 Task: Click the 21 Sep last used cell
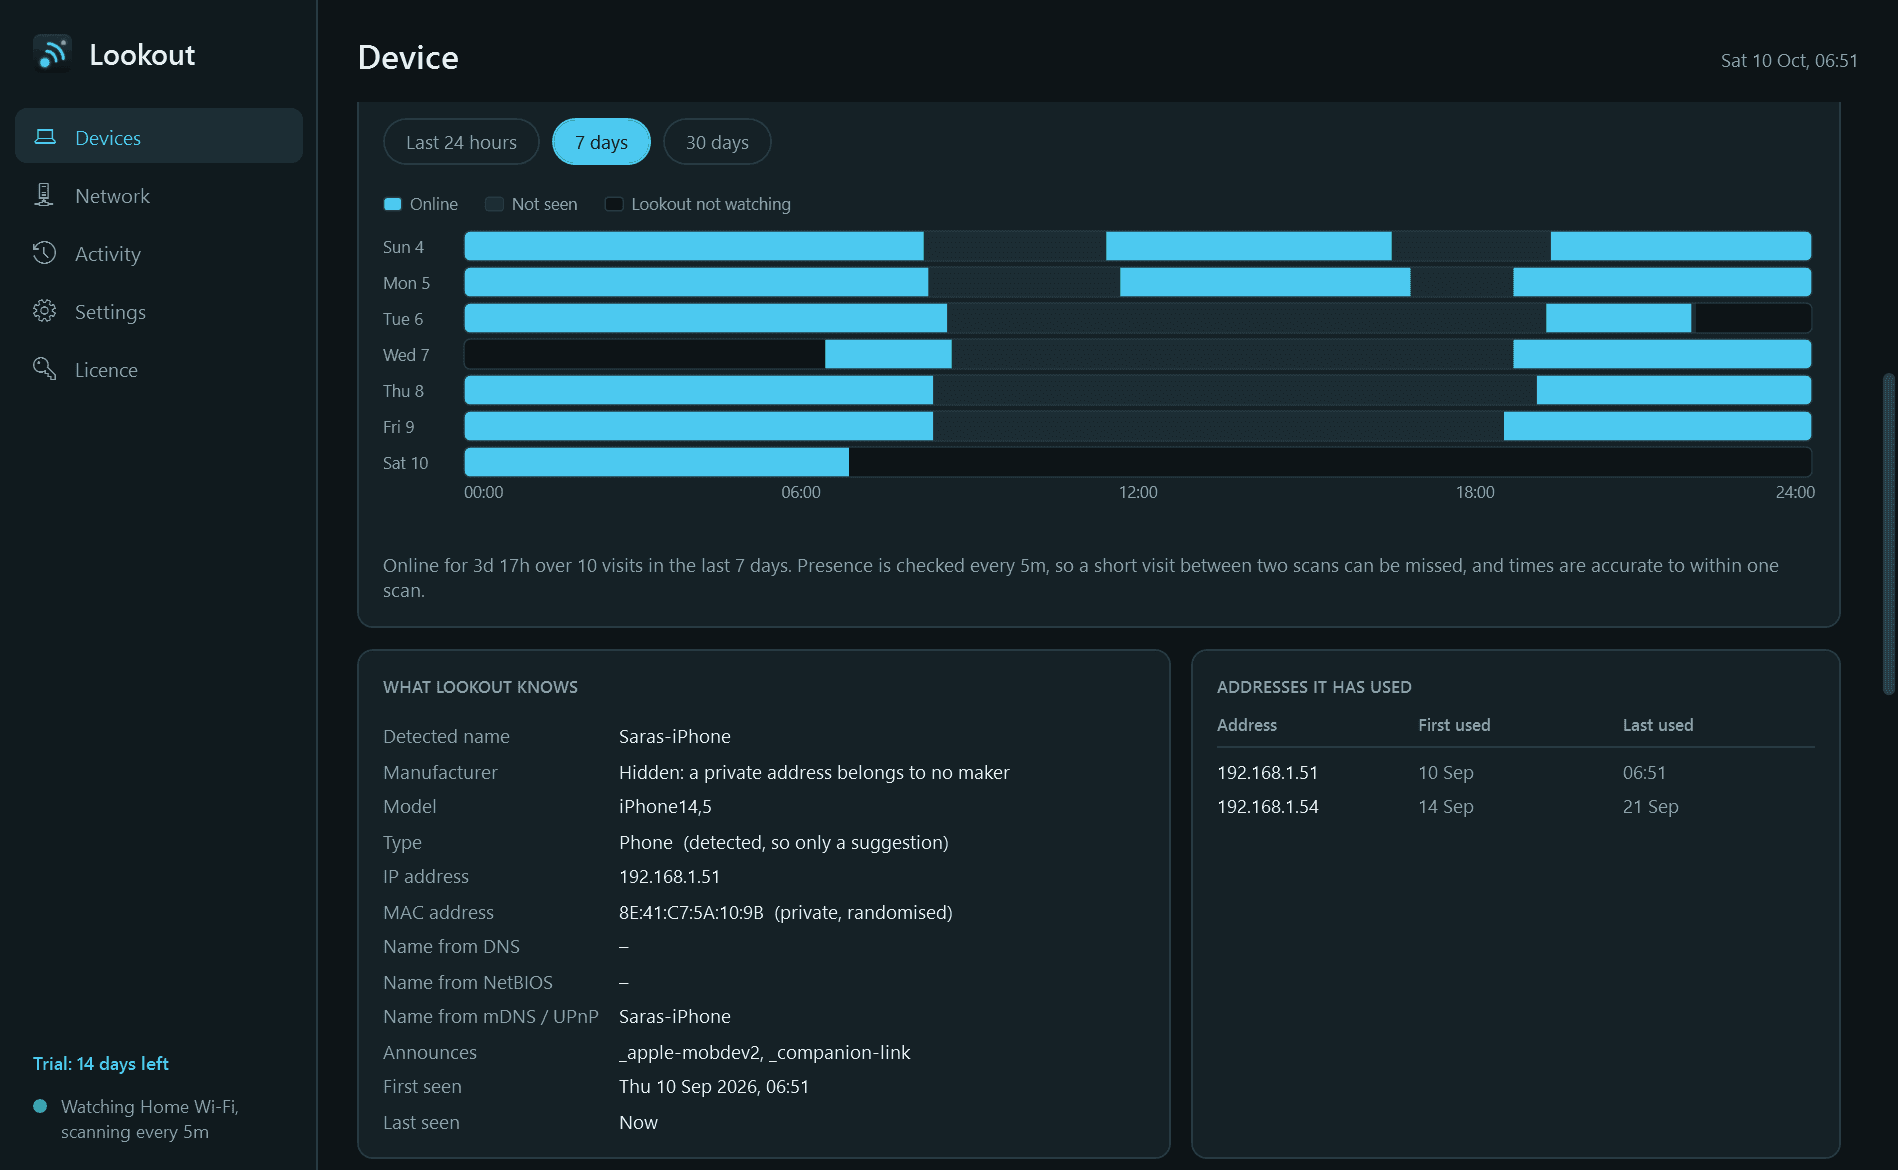1650,806
